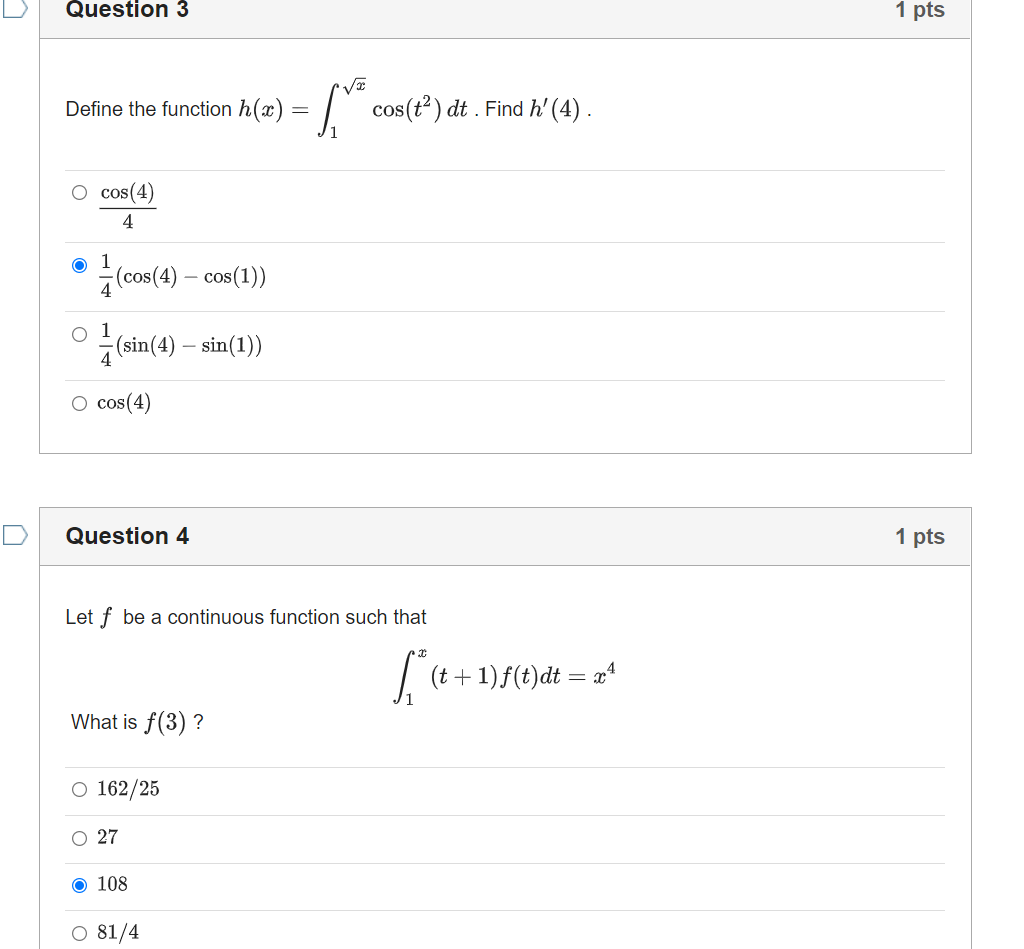Screen dimensions: 1024x949
Task: Click the 1 pts label for Question 4
Action: point(921,536)
